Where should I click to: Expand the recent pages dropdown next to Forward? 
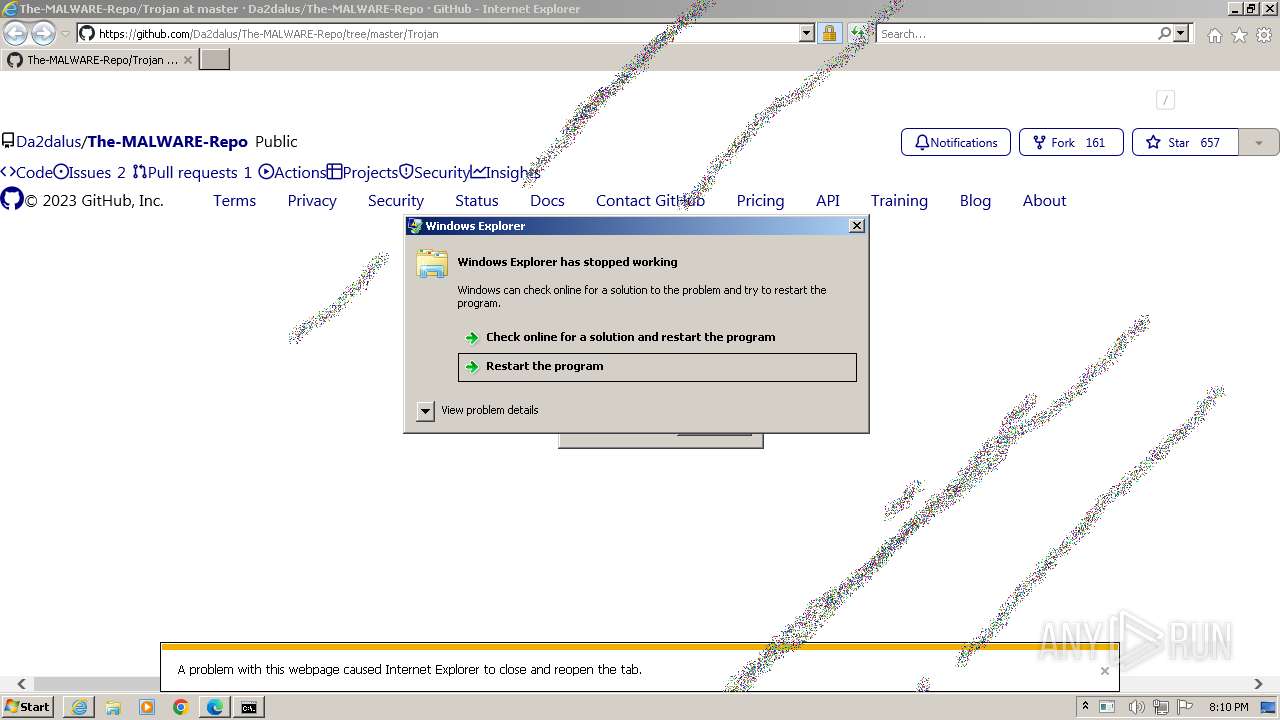[x=66, y=34]
